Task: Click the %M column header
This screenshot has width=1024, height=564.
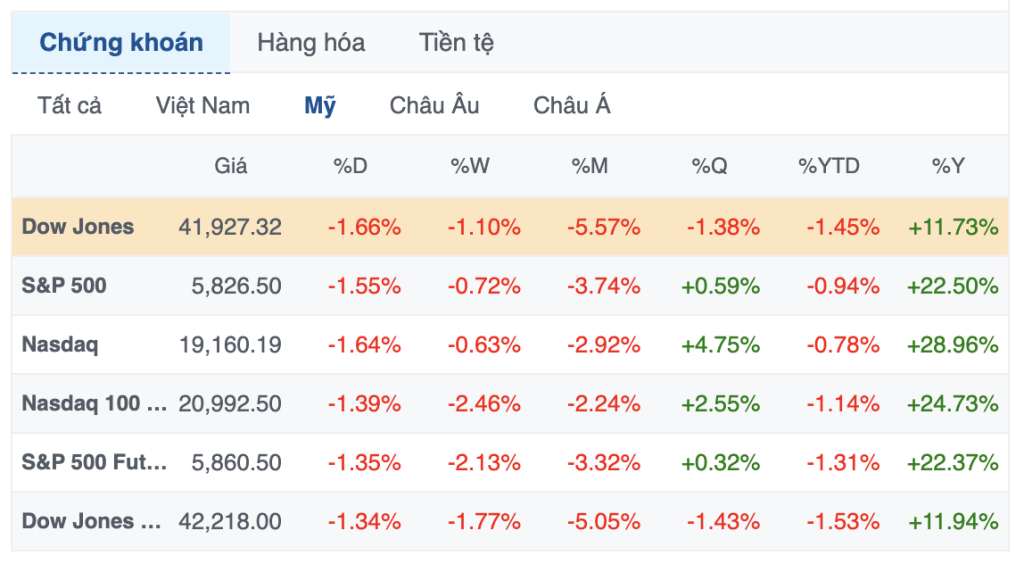Action: (x=590, y=166)
